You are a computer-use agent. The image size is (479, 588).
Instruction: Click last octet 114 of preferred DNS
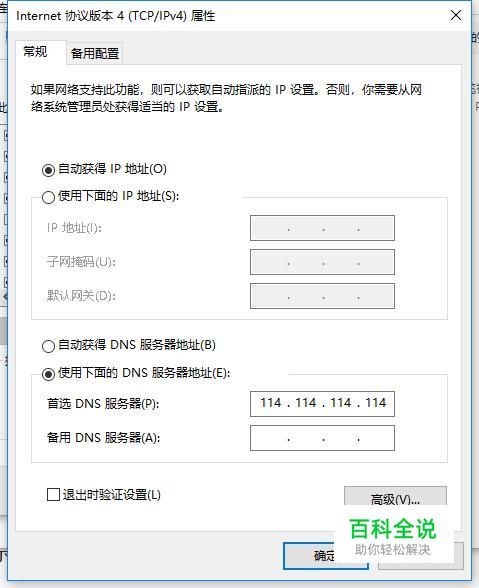coord(375,403)
